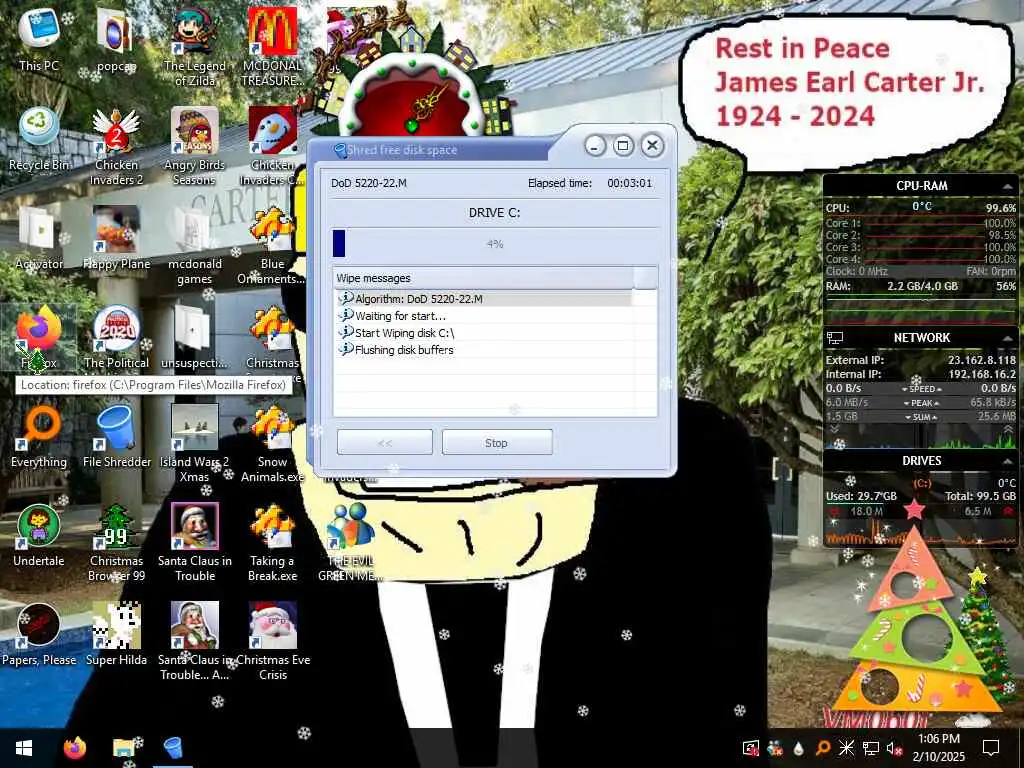Launch the Undertale shortcut
This screenshot has height=768, width=1024.
39,536
